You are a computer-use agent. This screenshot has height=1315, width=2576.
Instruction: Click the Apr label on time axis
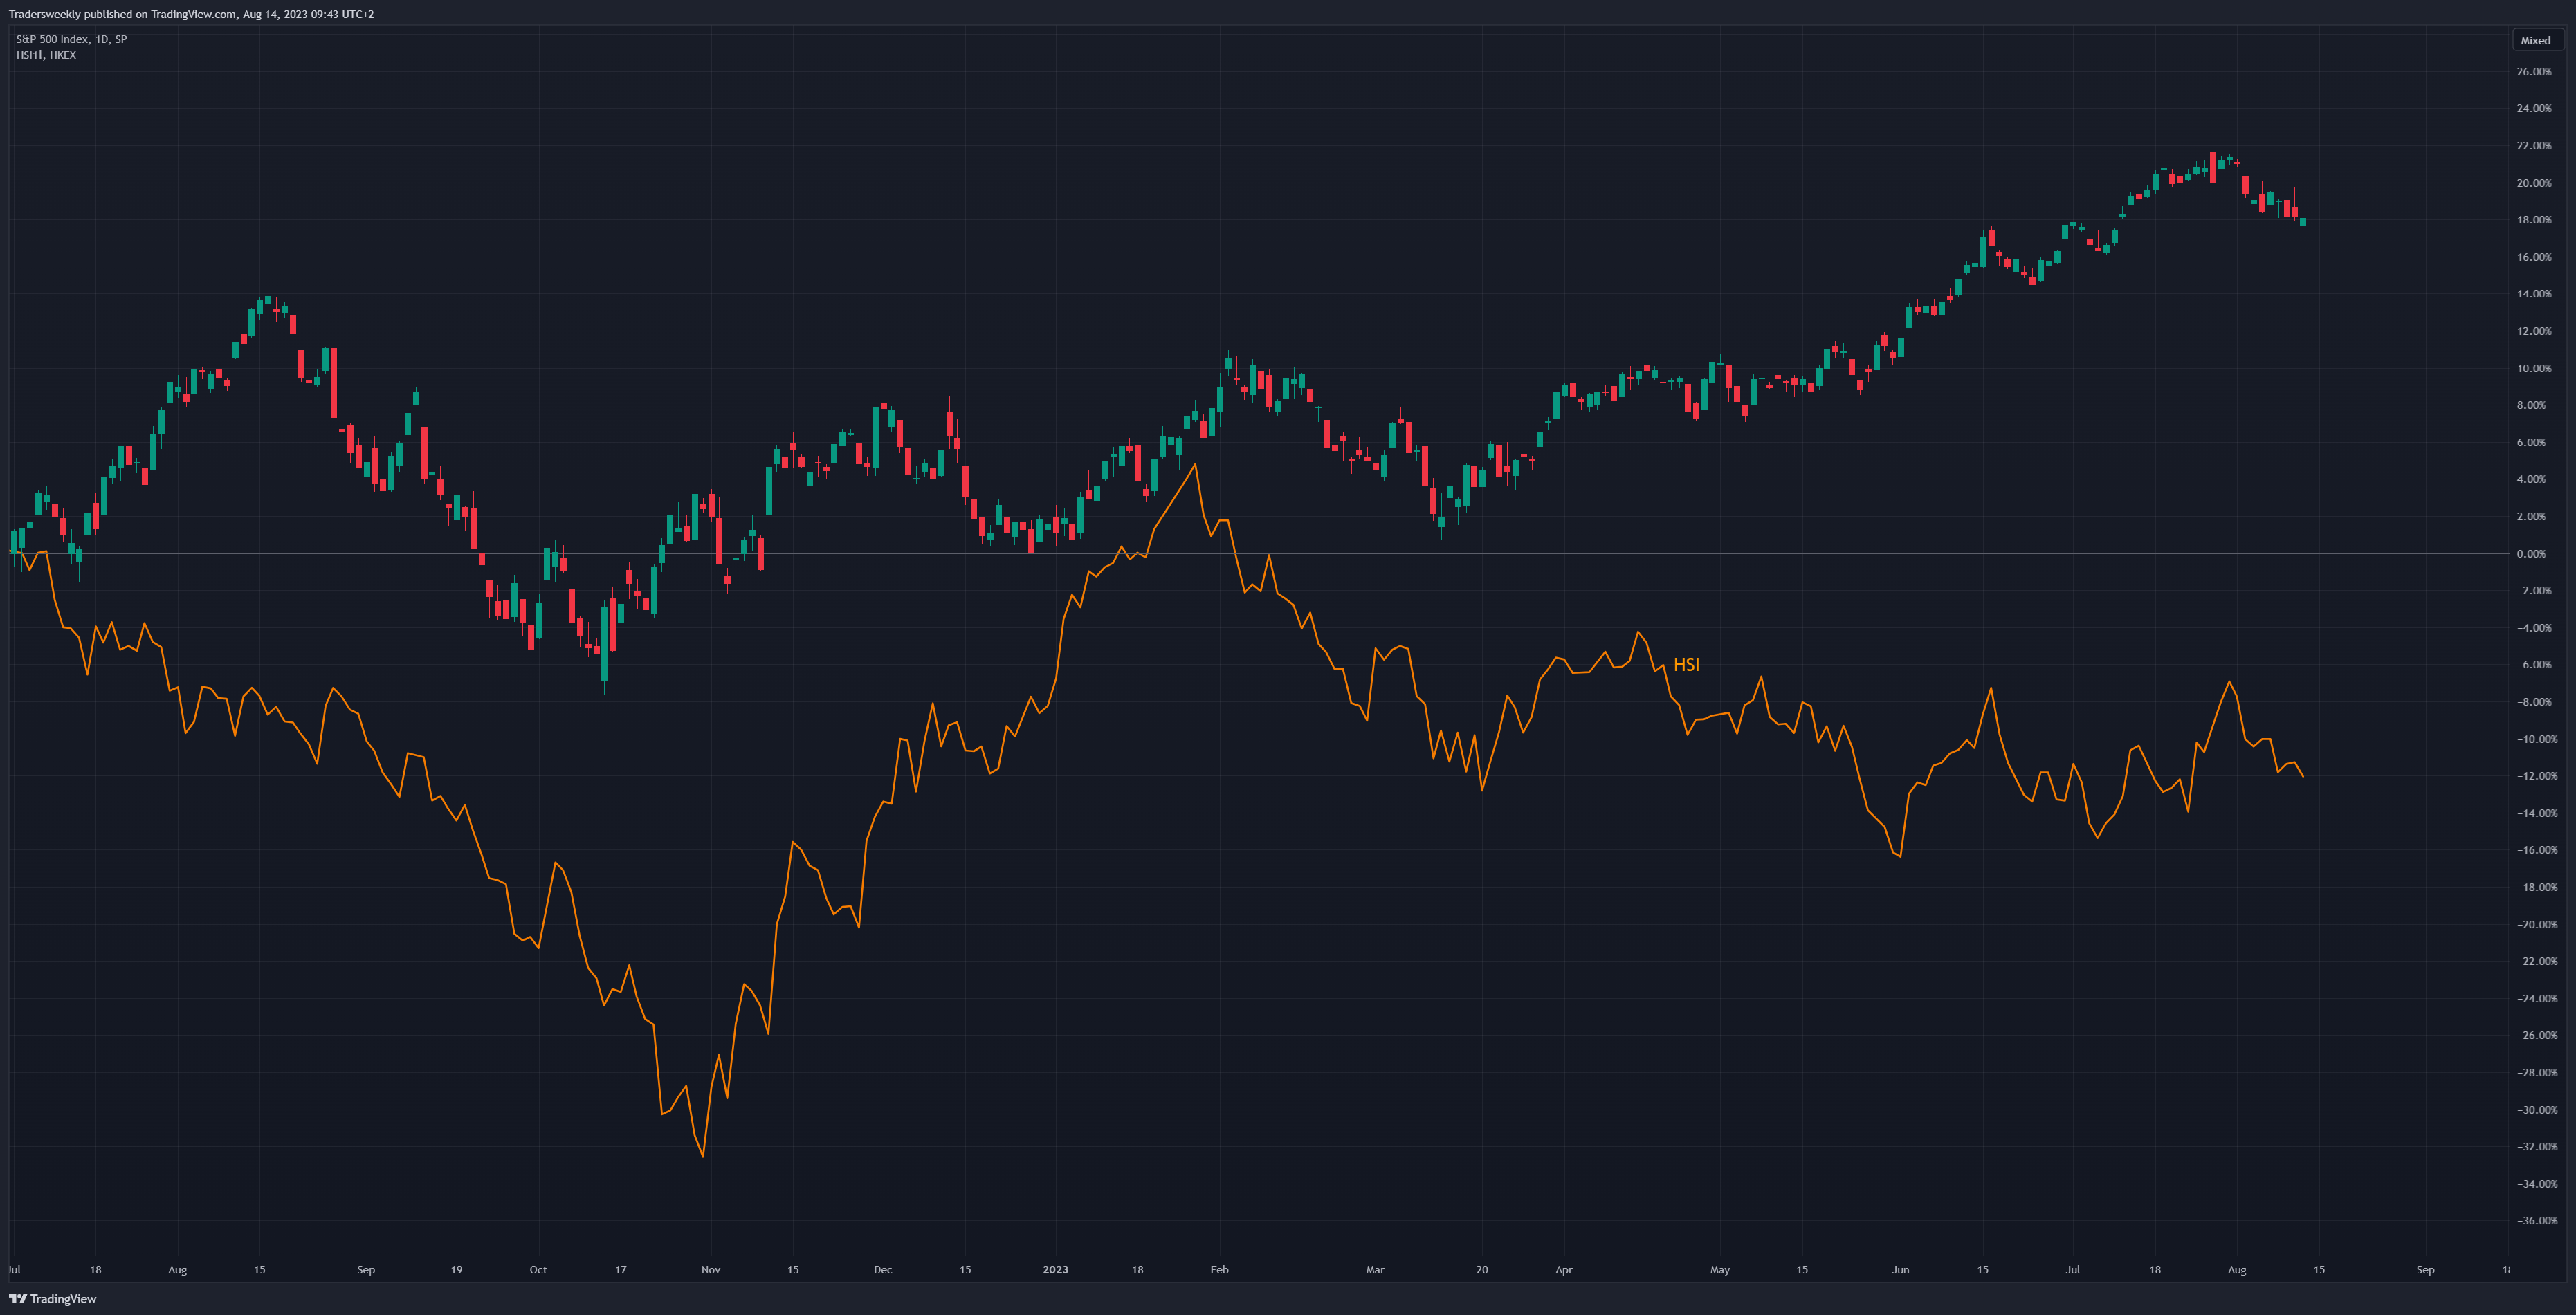(1564, 1270)
